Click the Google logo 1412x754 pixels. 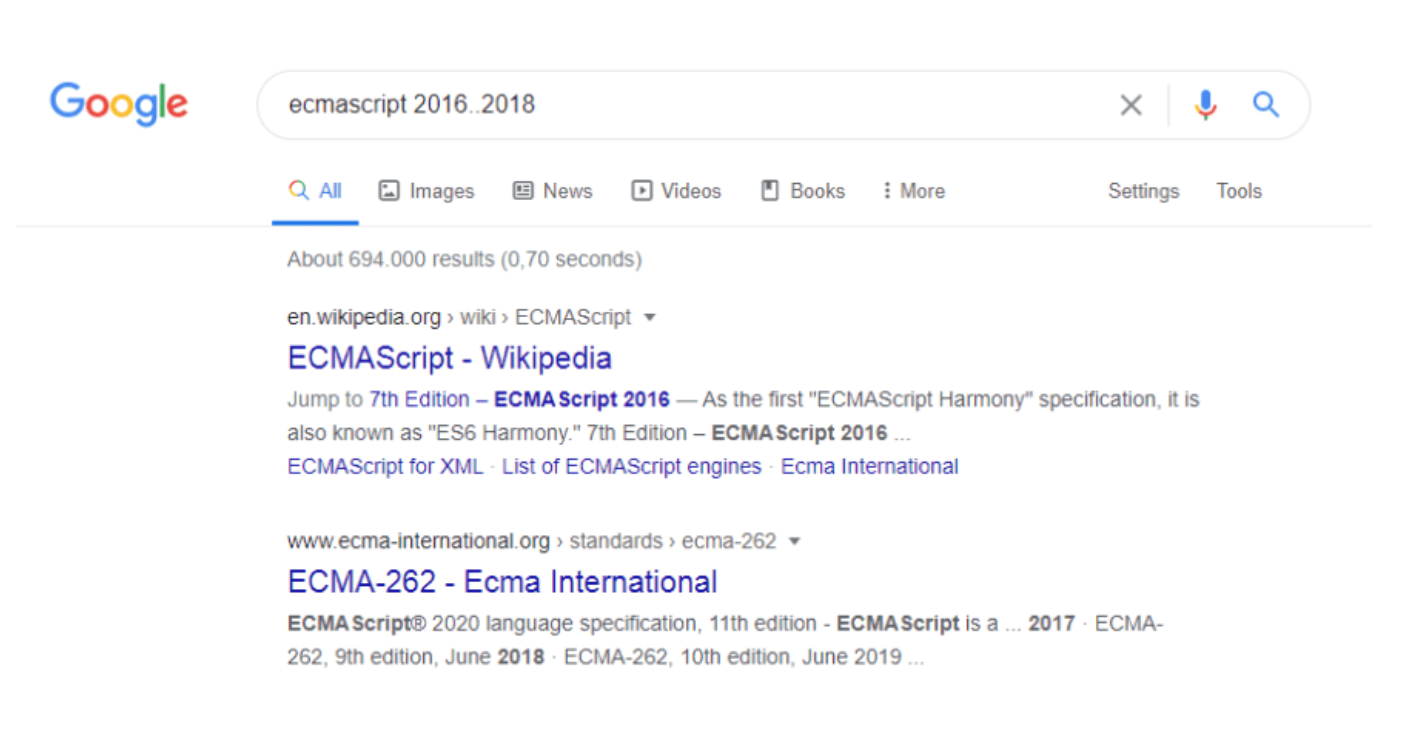(119, 104)
